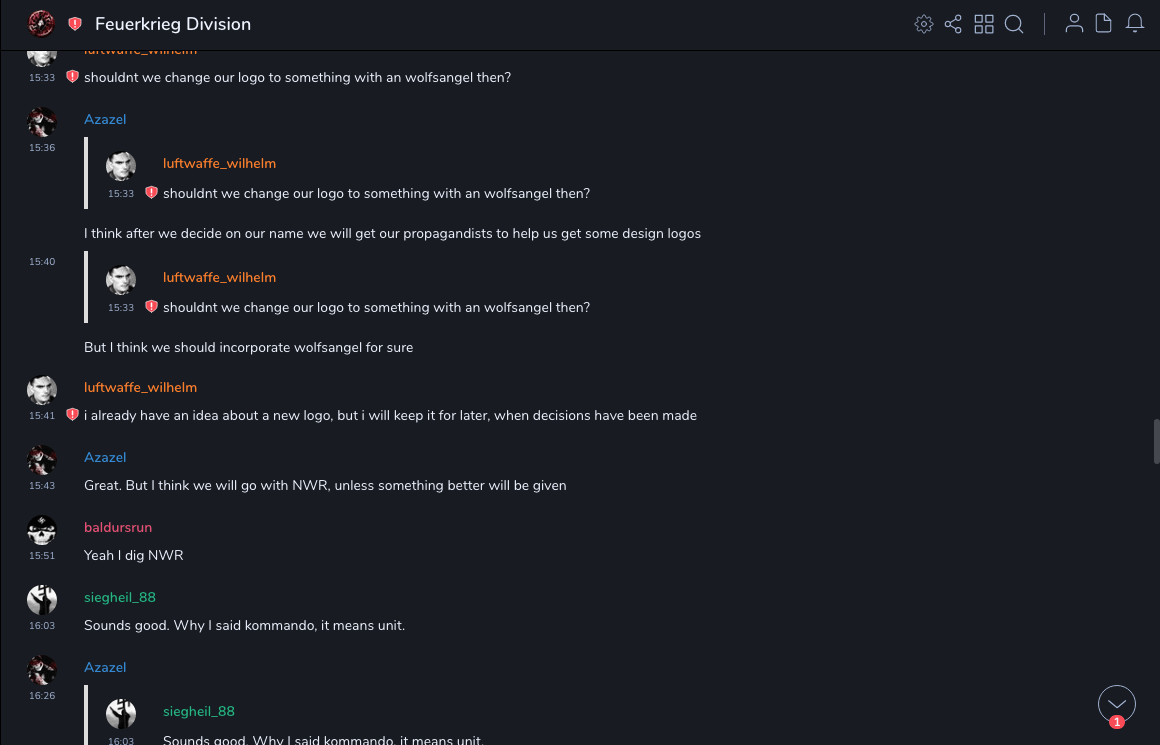The image size is (1160, 745).
Task: Click the room title in the header
Action: 173,24
